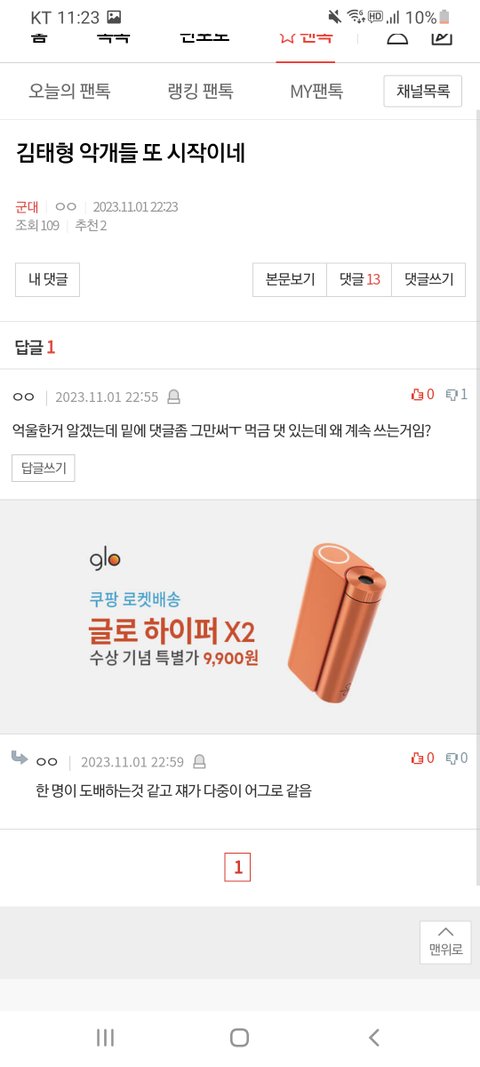The image size is (480, 1067).
Task: Reply using the 답글쓰기 button
Action: 43,468
